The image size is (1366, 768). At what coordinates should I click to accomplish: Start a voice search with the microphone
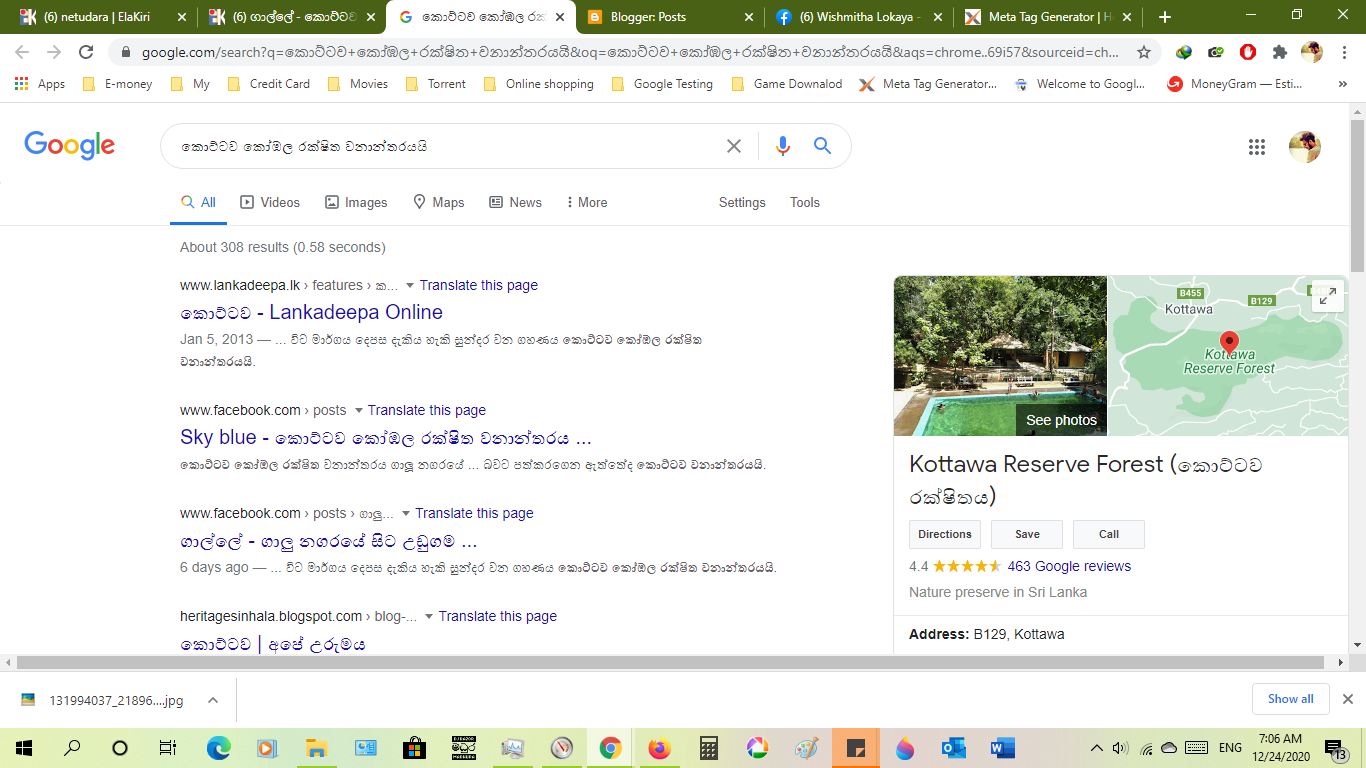coord(783,146)
